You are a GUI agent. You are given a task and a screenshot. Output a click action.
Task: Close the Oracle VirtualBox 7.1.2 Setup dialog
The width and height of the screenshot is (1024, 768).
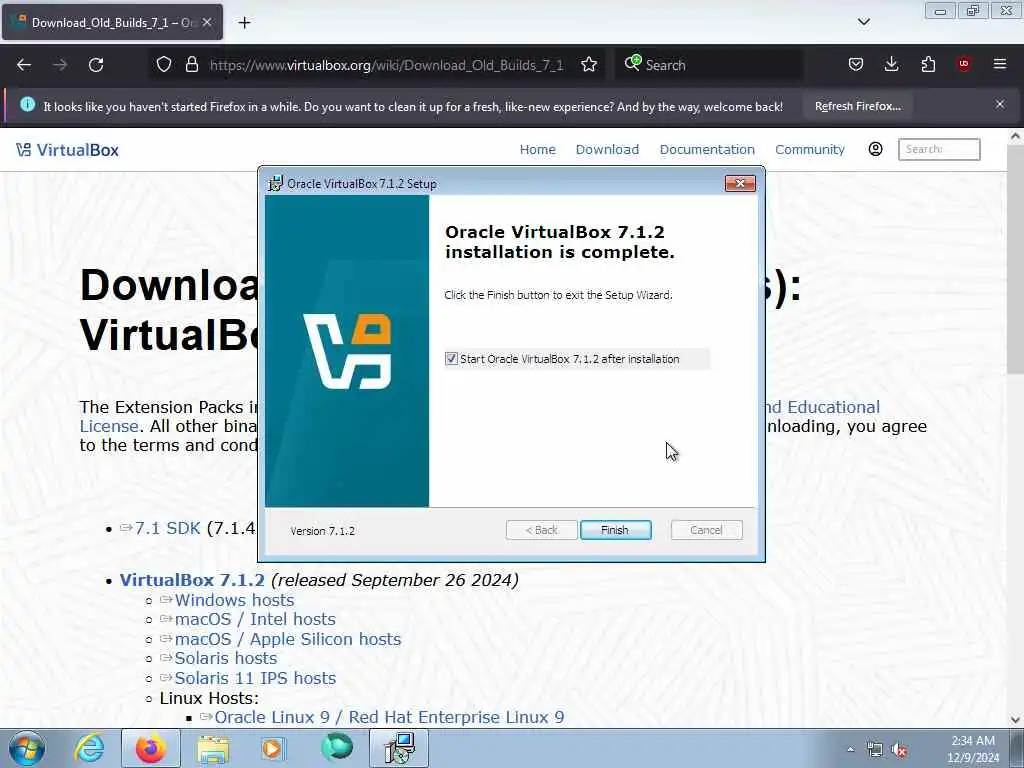[x=740, y=184]
